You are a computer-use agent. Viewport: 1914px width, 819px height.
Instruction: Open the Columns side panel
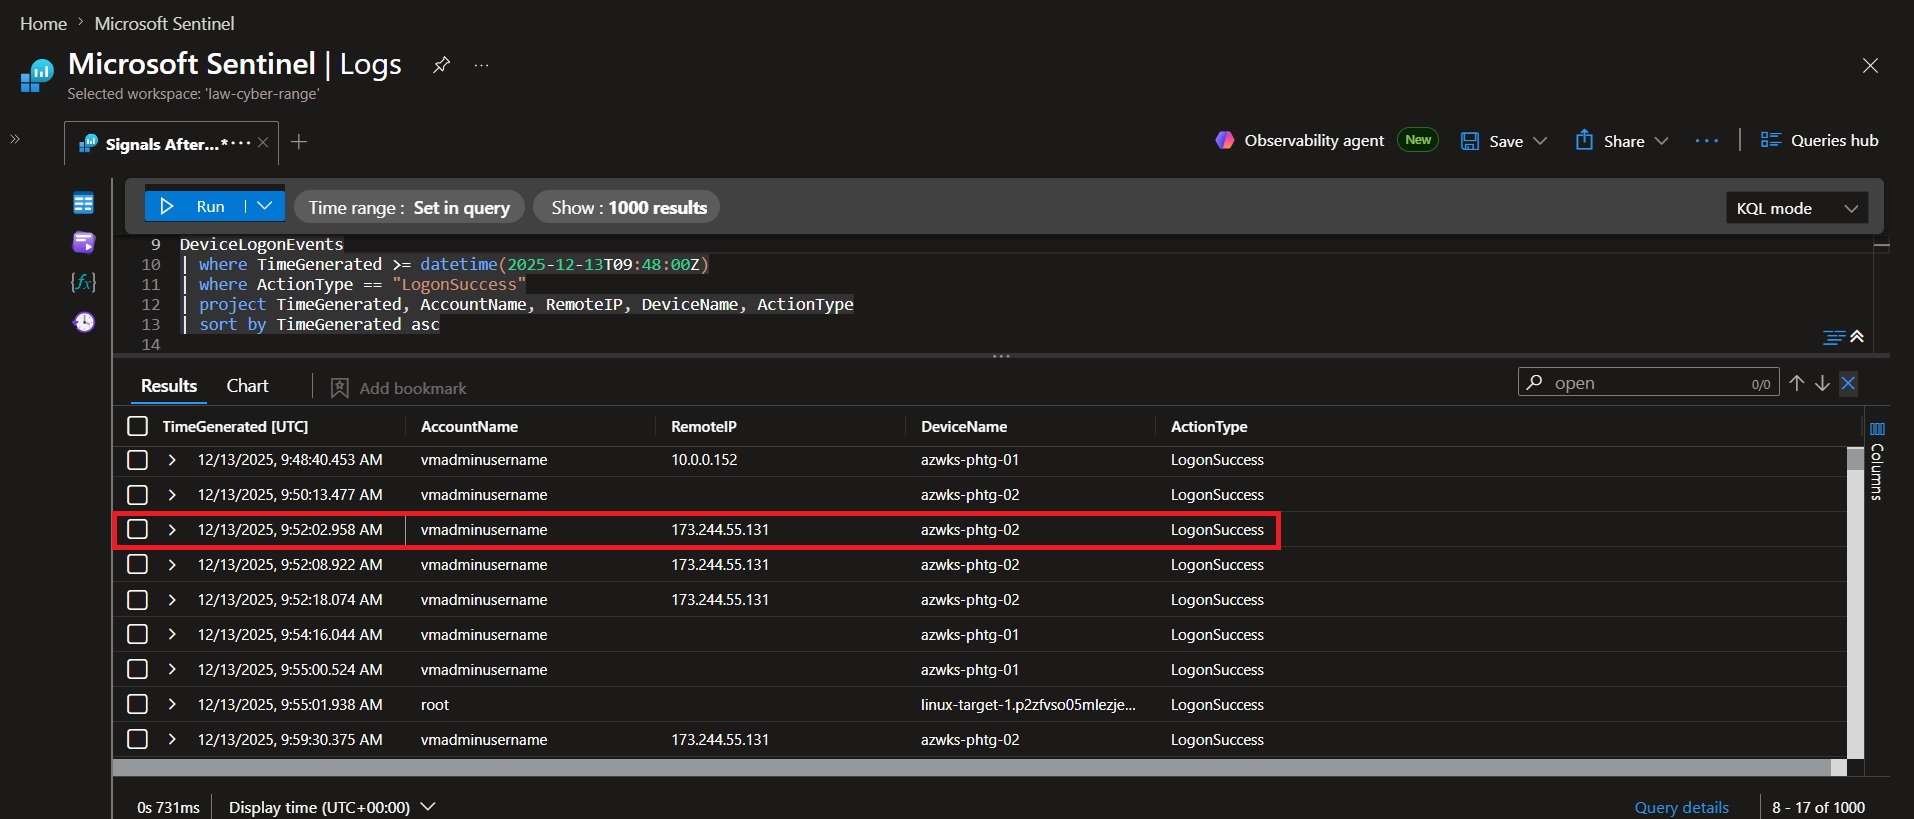coord(1877,461)
